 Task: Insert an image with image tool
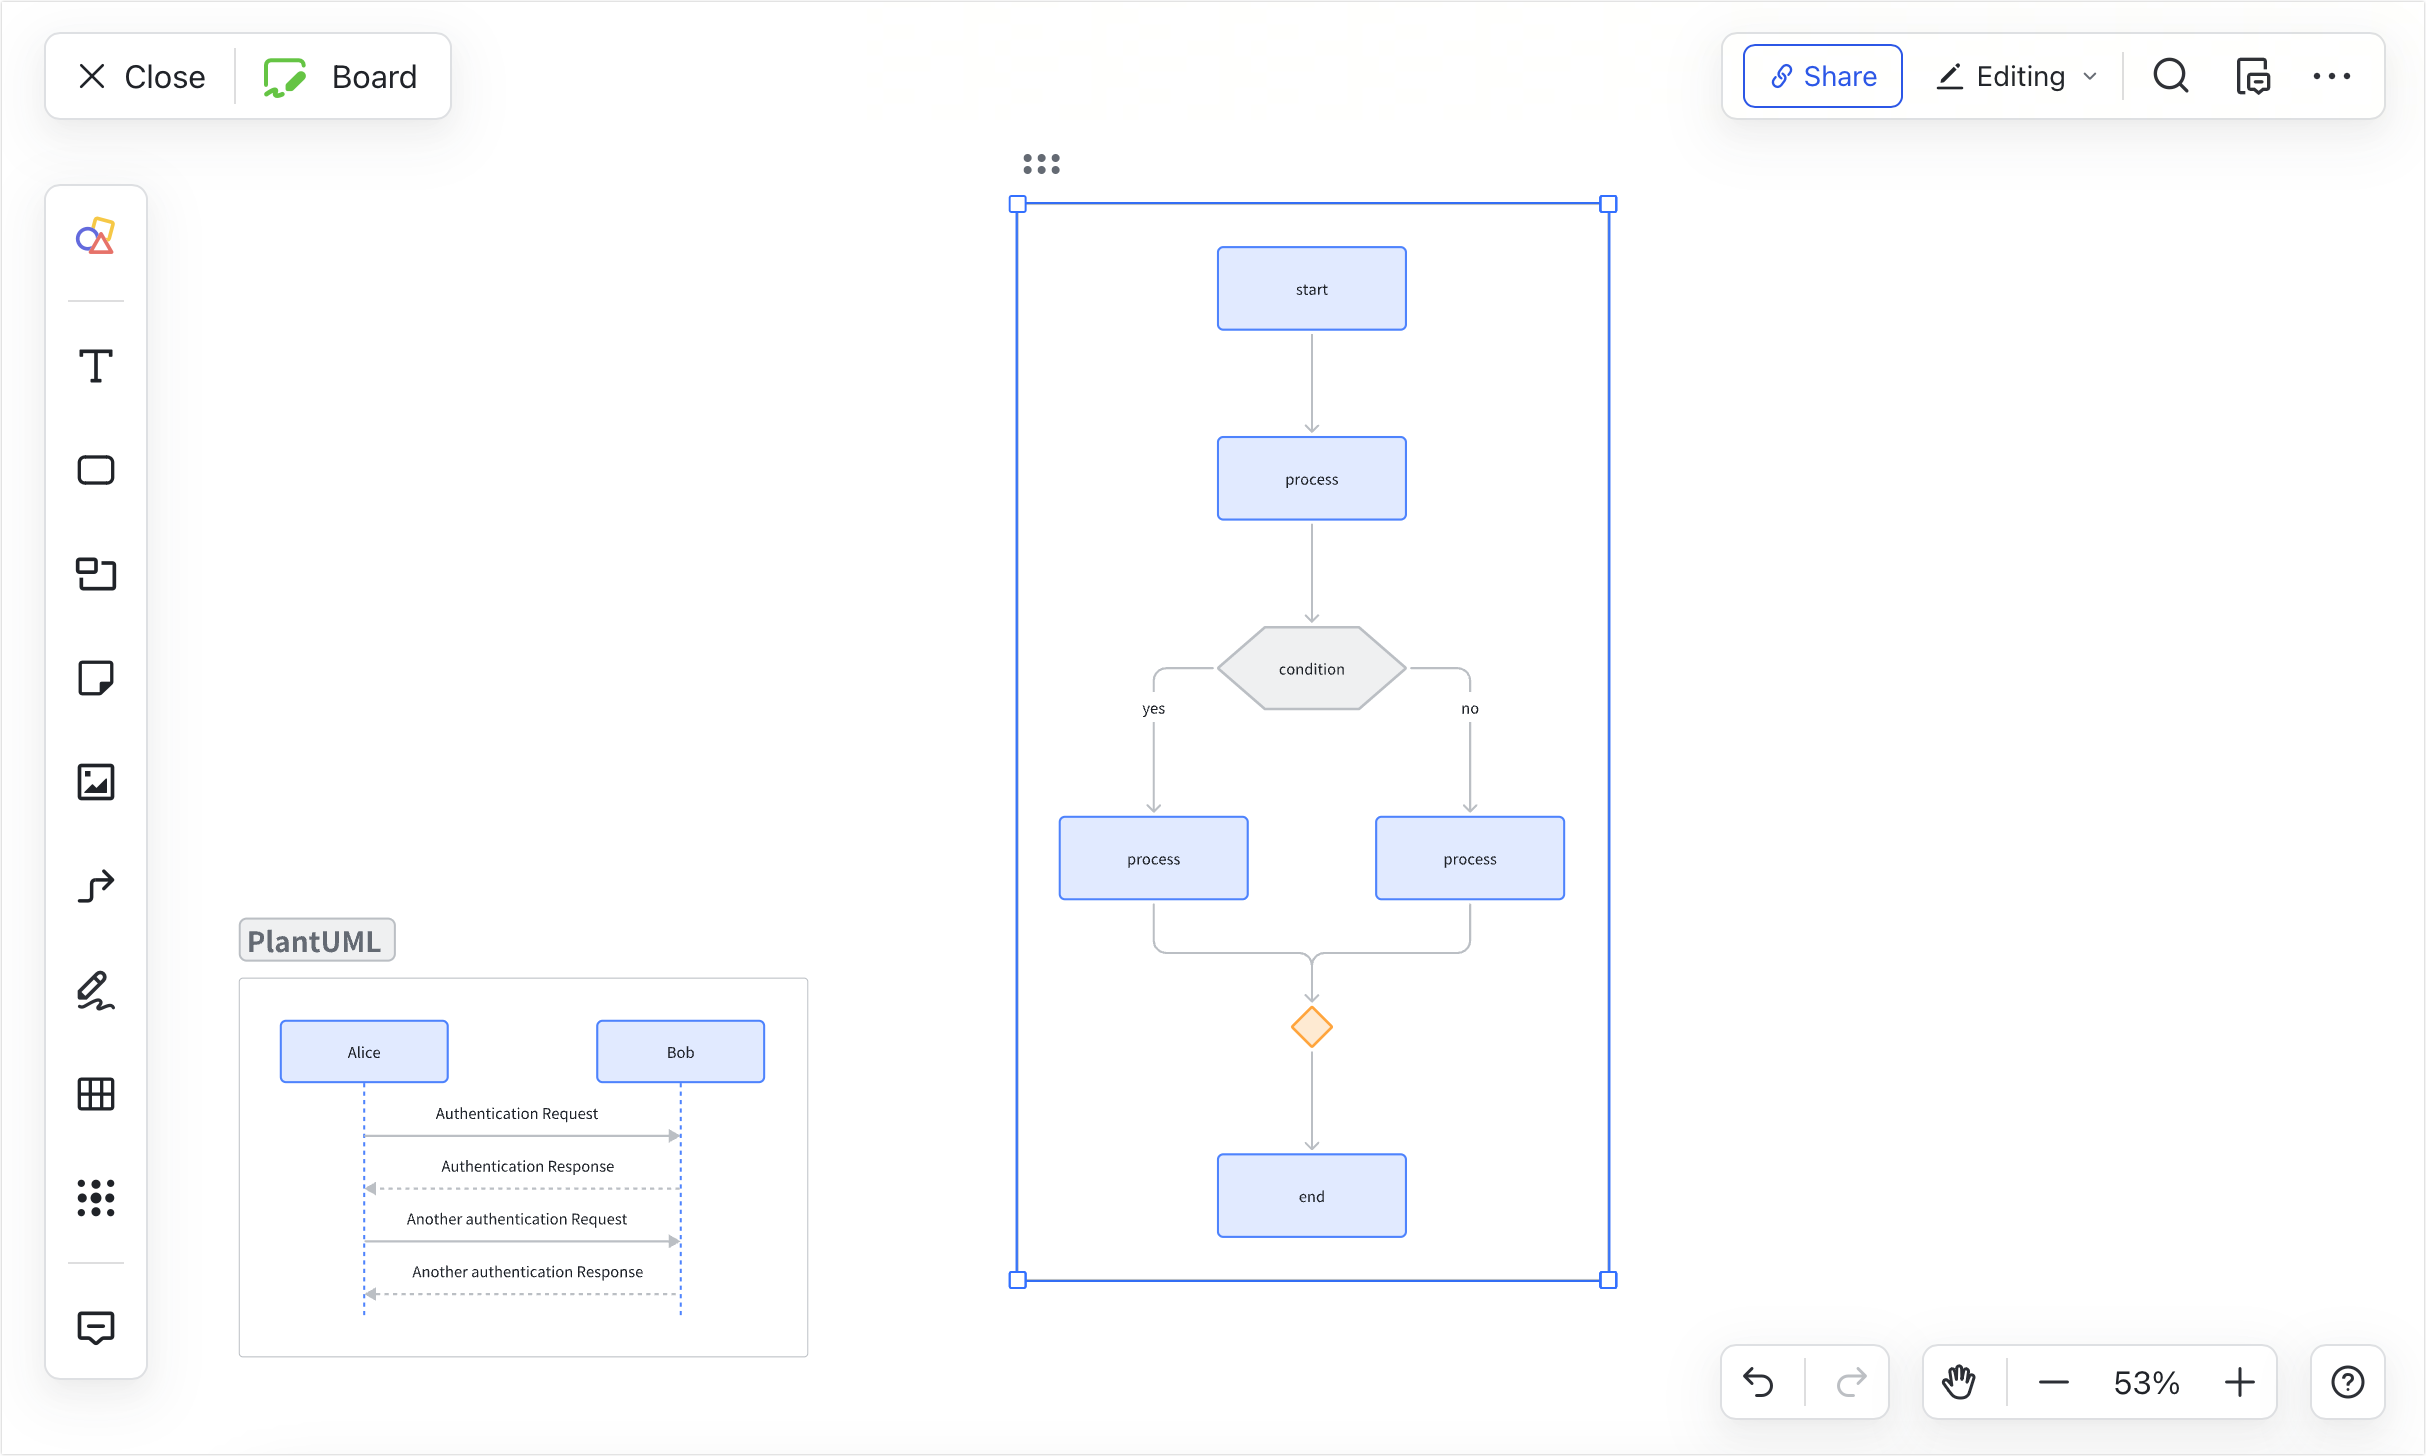click(x=96, y=782)
